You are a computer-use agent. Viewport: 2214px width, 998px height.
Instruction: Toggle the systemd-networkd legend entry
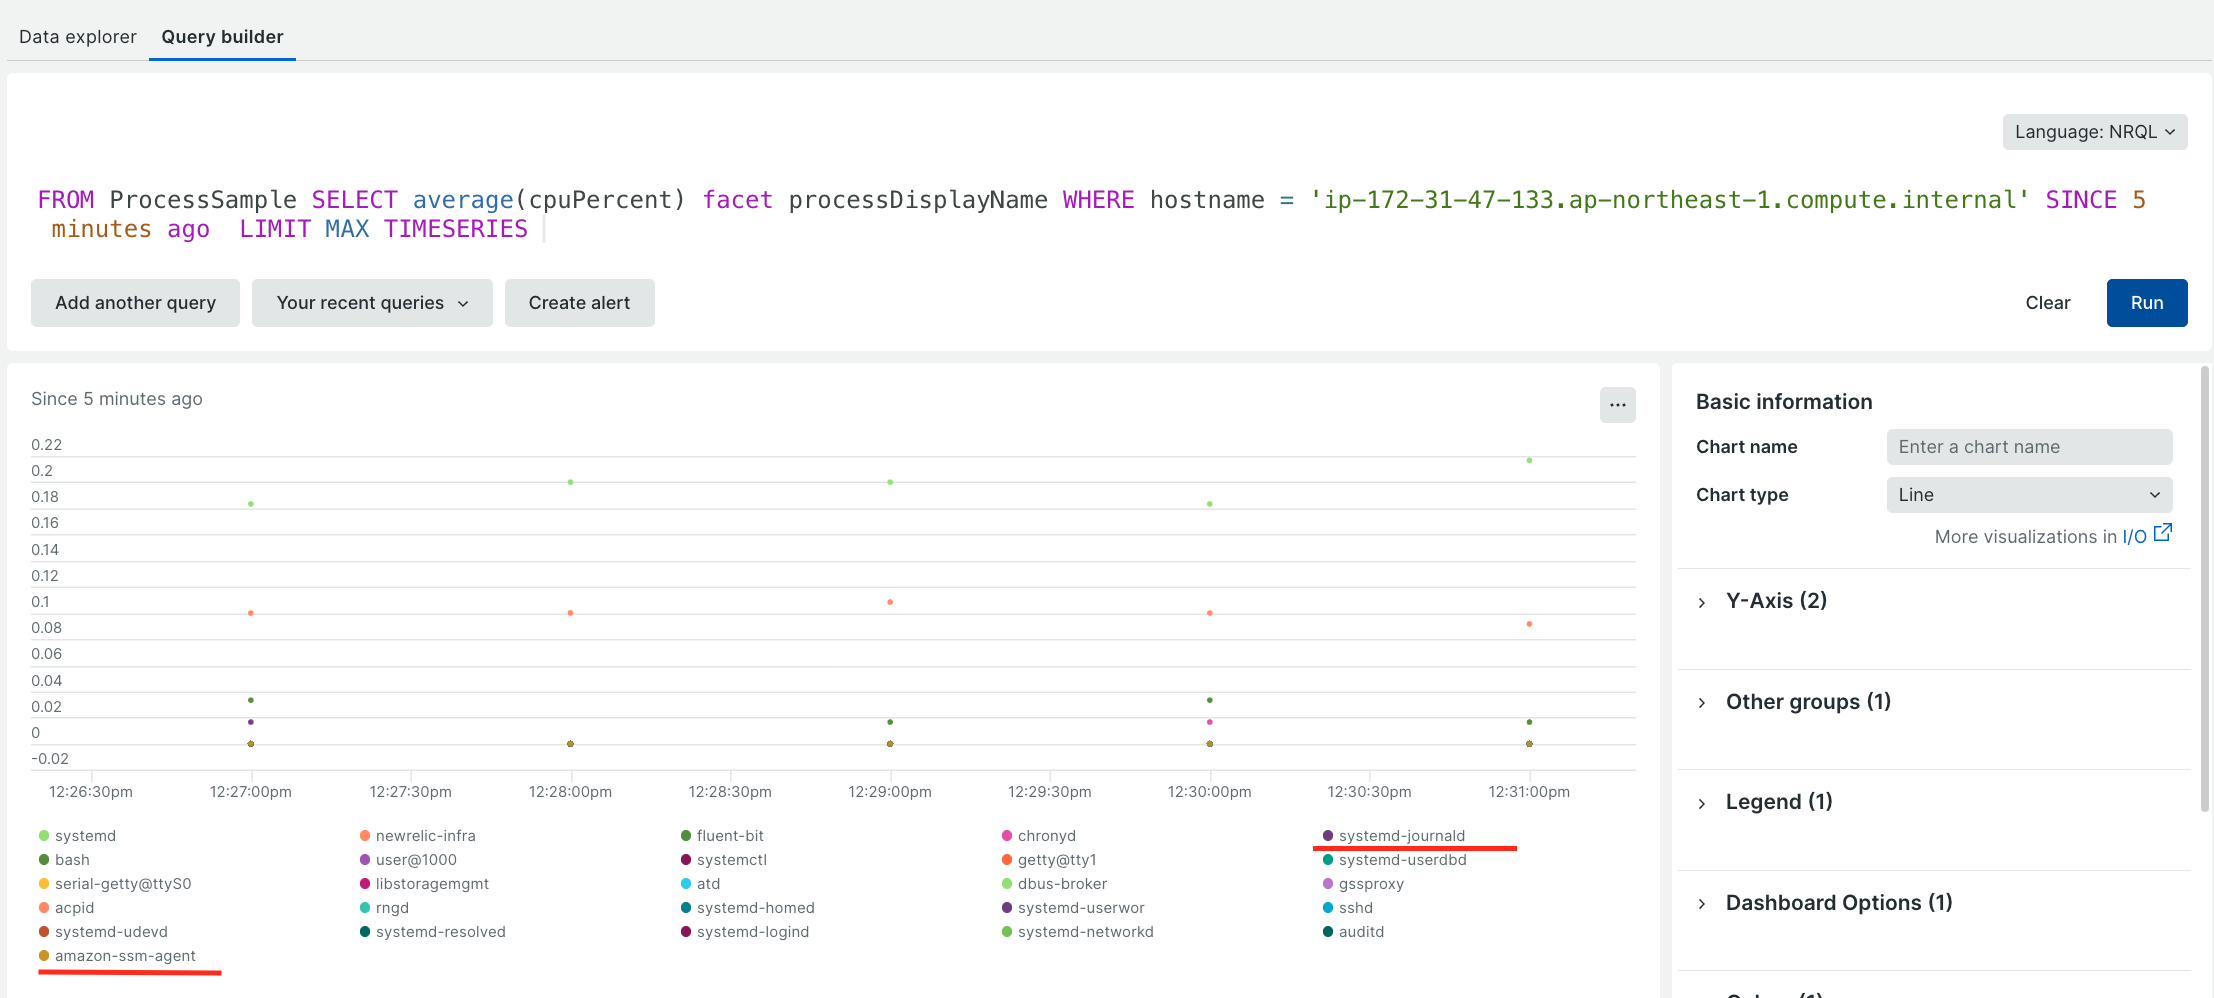(1078, 932)
